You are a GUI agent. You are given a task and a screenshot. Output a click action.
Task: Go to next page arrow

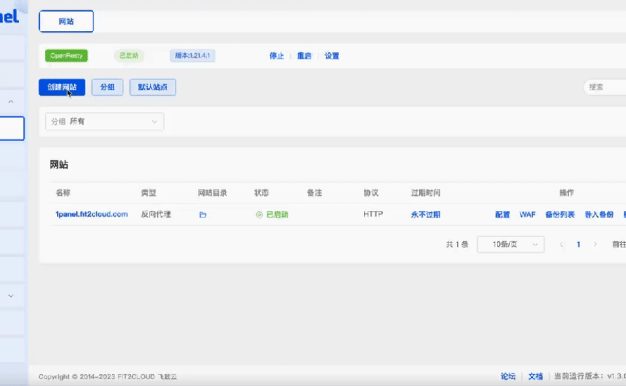(x=595, y=244)
